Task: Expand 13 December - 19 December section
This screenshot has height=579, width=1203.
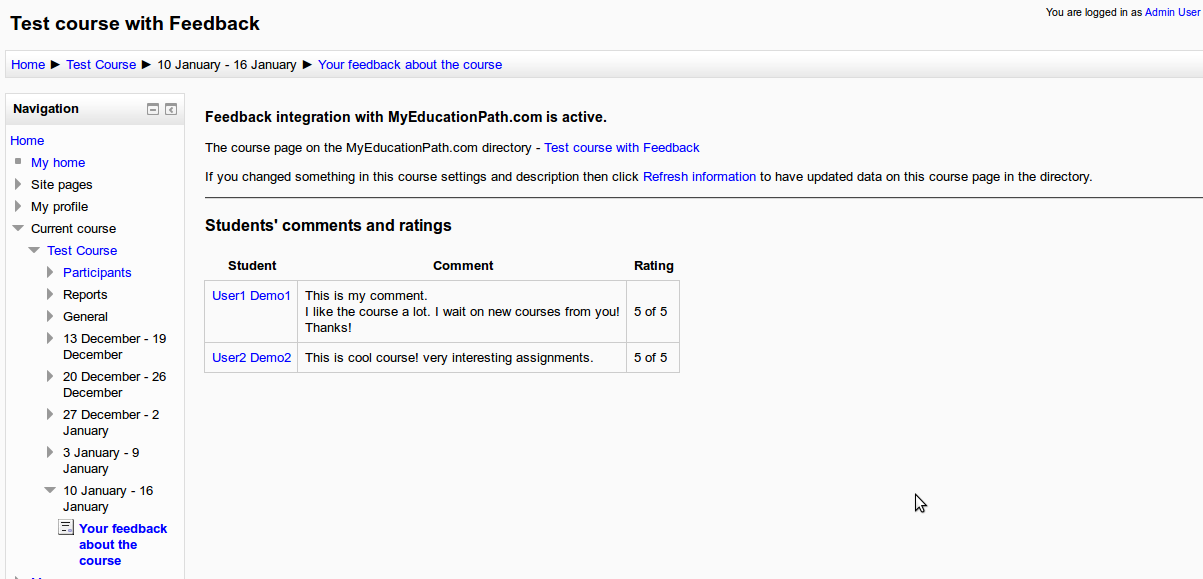Action: 50,338
